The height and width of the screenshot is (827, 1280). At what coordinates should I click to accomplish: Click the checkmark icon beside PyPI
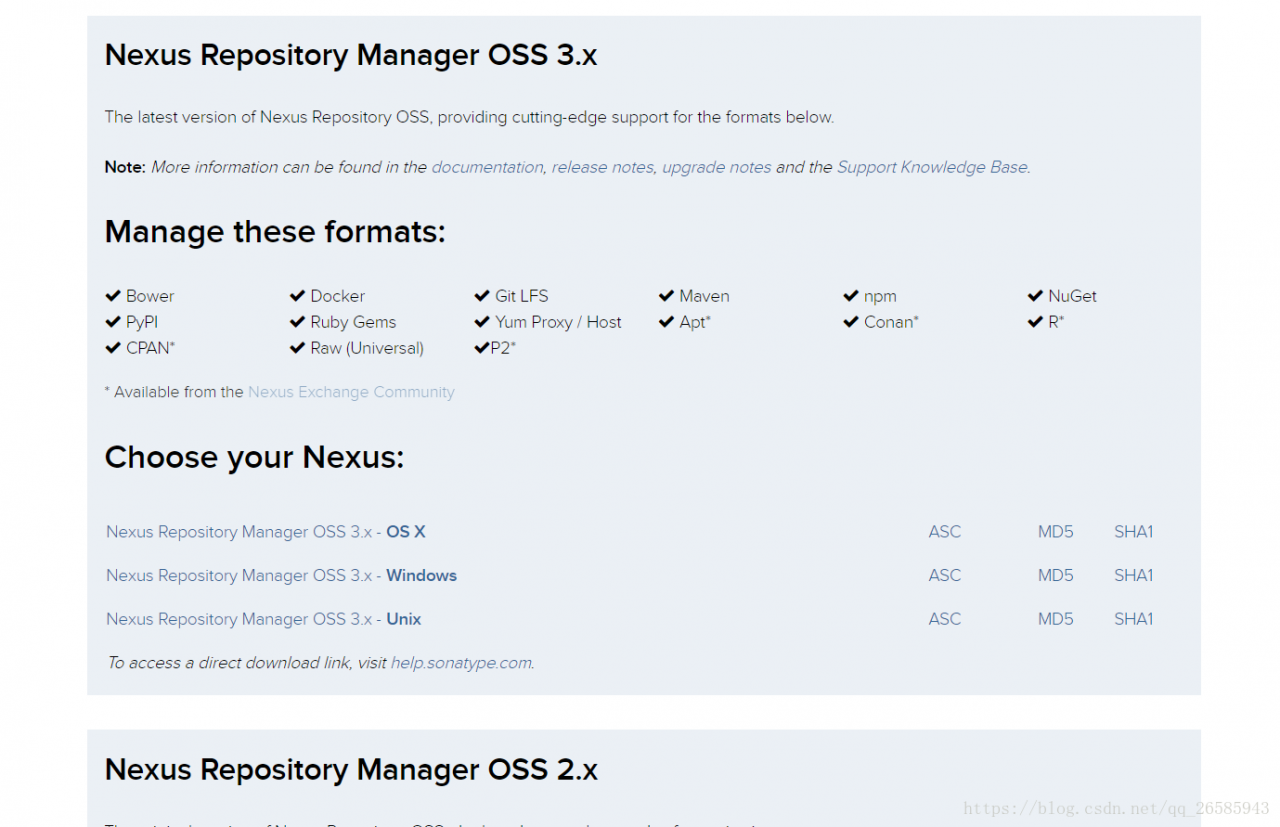tap(113, 322)
